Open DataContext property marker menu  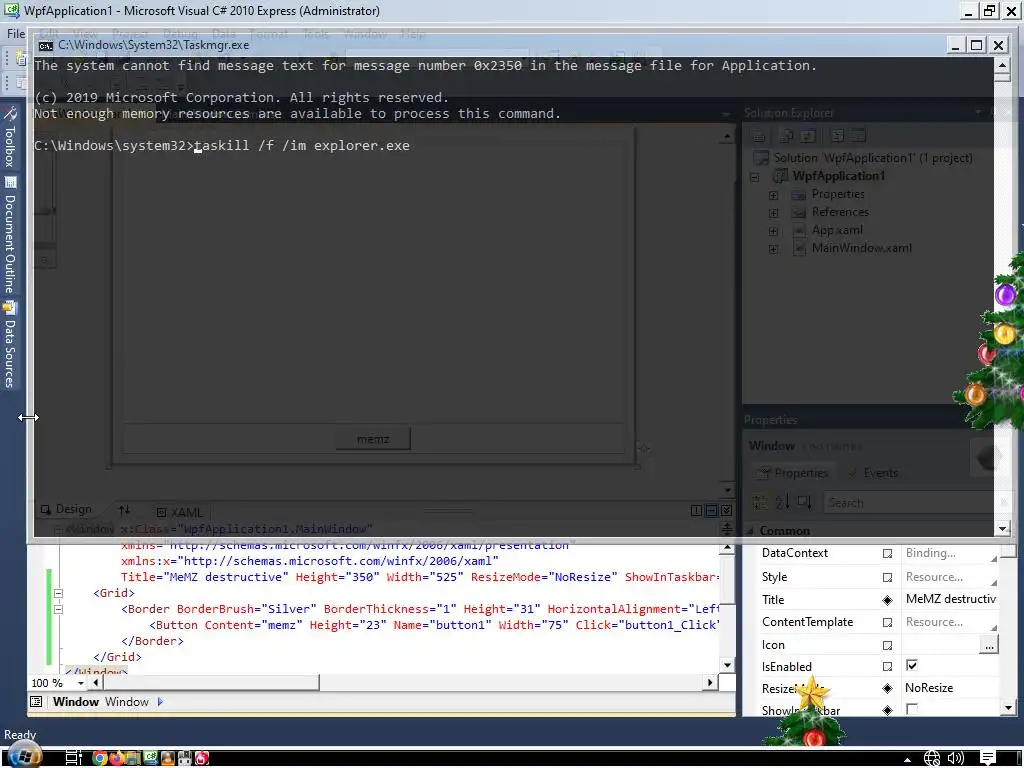pyautogui.click(x=888, y=554)
